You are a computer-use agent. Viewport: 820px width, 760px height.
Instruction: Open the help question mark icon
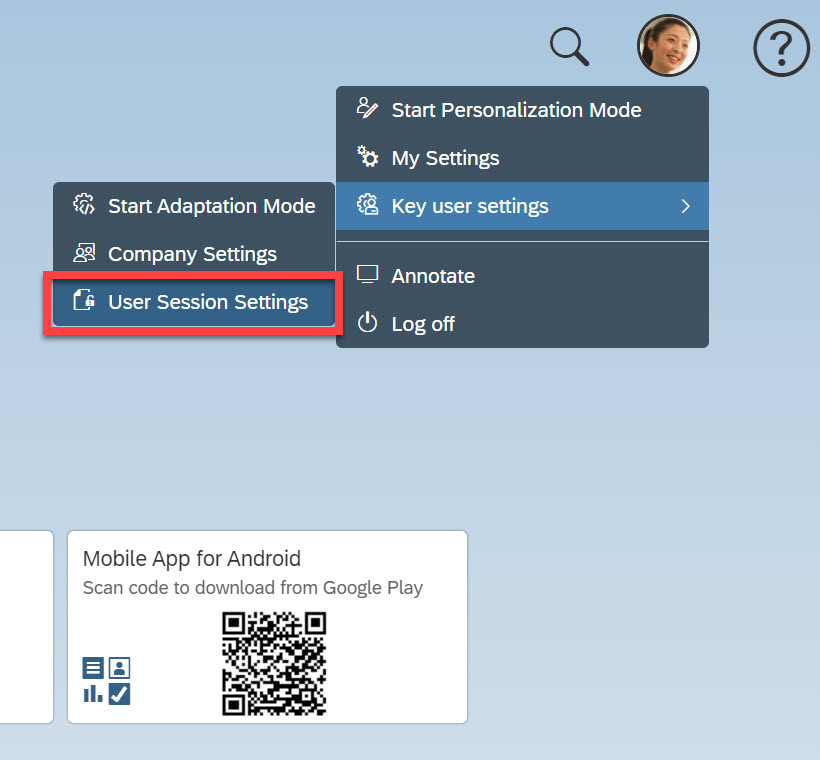click(781, 48)
